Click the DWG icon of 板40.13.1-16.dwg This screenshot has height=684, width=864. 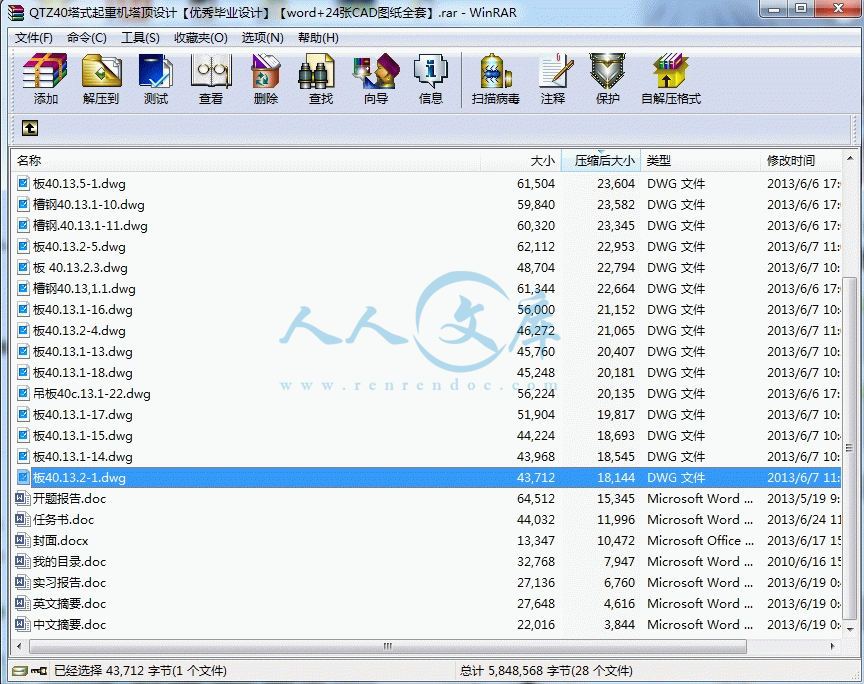pyautogui.click(x=23, y=309)
